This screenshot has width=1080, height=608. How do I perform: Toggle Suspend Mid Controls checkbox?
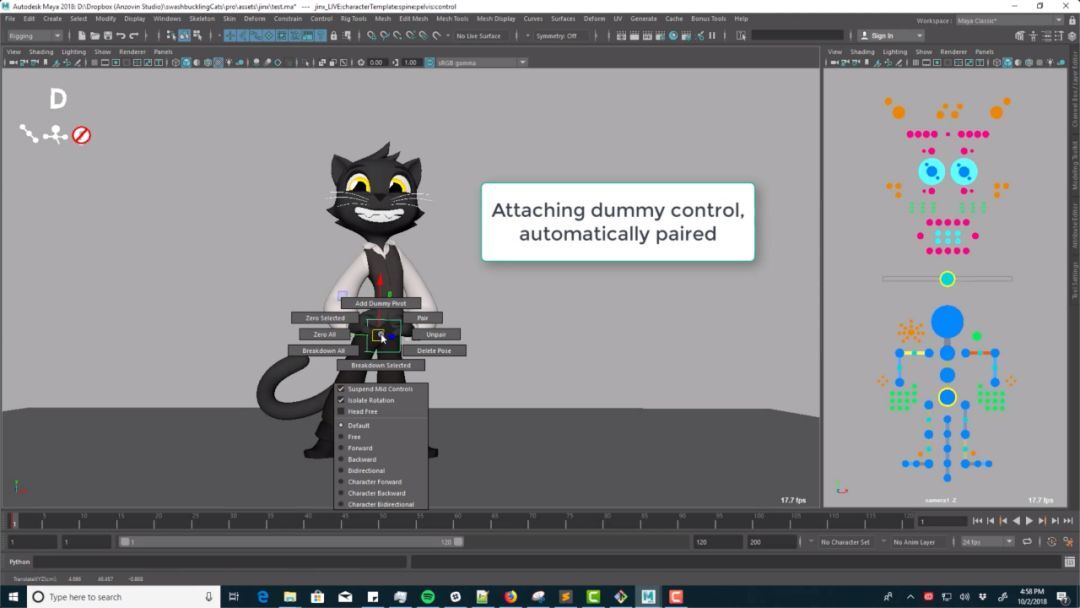[341, 389]
